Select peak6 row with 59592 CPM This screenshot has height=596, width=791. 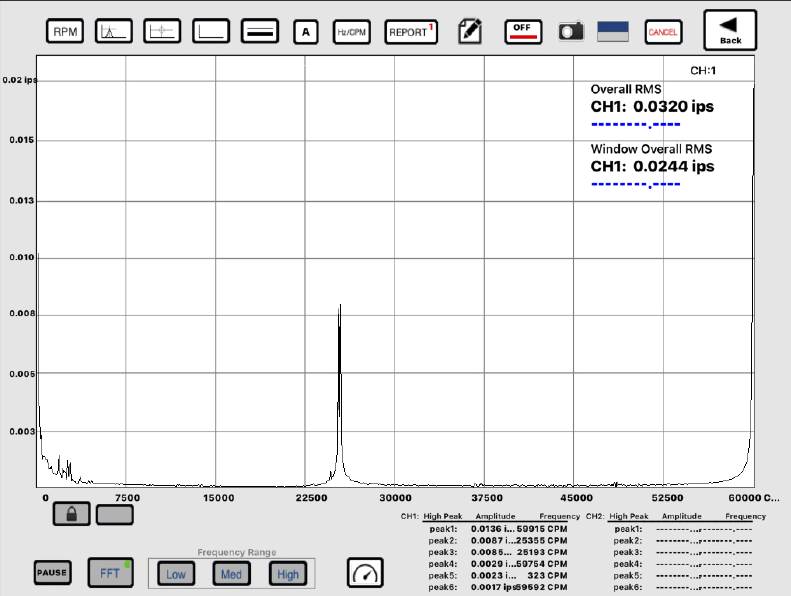coord(498,587)
